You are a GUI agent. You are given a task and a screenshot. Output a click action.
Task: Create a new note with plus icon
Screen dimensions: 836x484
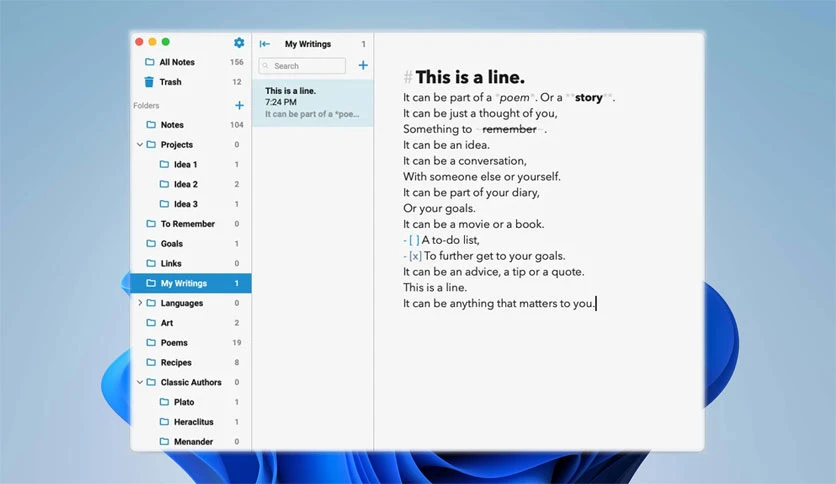pyautogui.click(x=363, y=65)
